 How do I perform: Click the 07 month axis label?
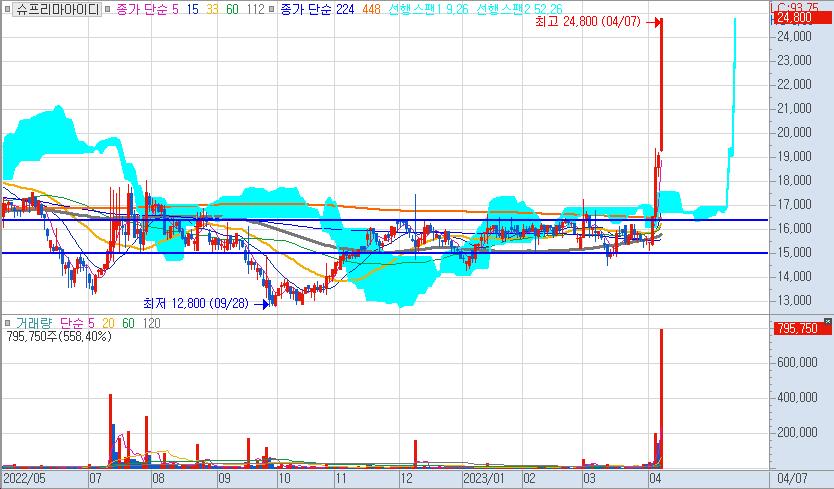(96, 478)
